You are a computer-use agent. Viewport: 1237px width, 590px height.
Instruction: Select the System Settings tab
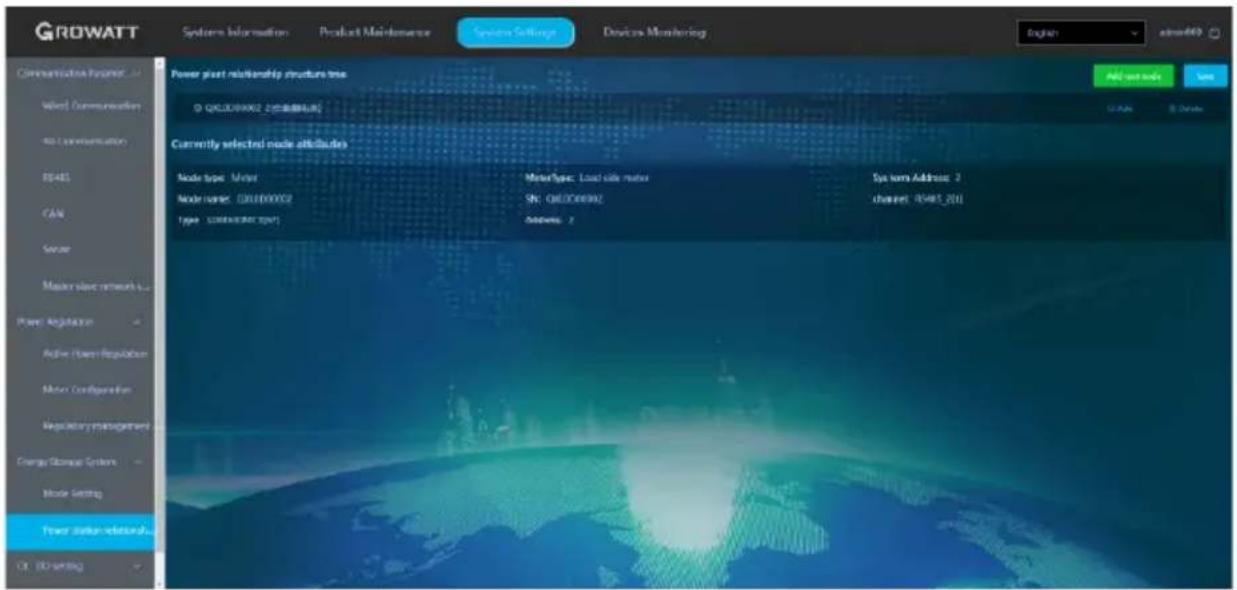(516, 33)
